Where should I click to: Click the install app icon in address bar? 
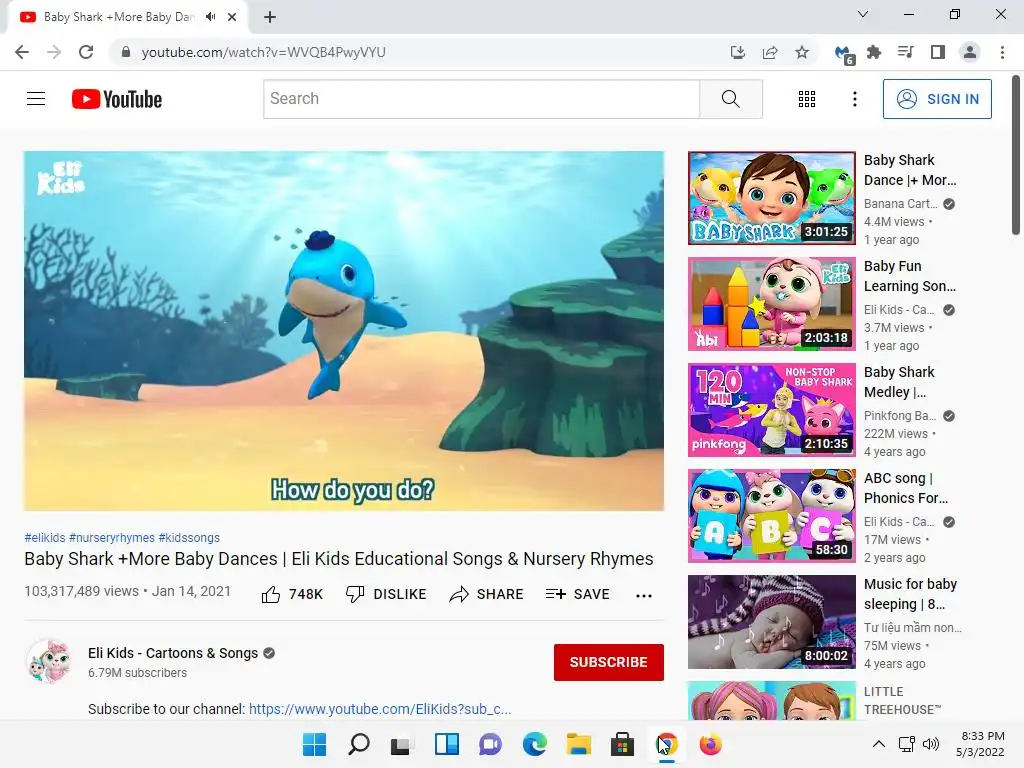(x=738, y=52)
